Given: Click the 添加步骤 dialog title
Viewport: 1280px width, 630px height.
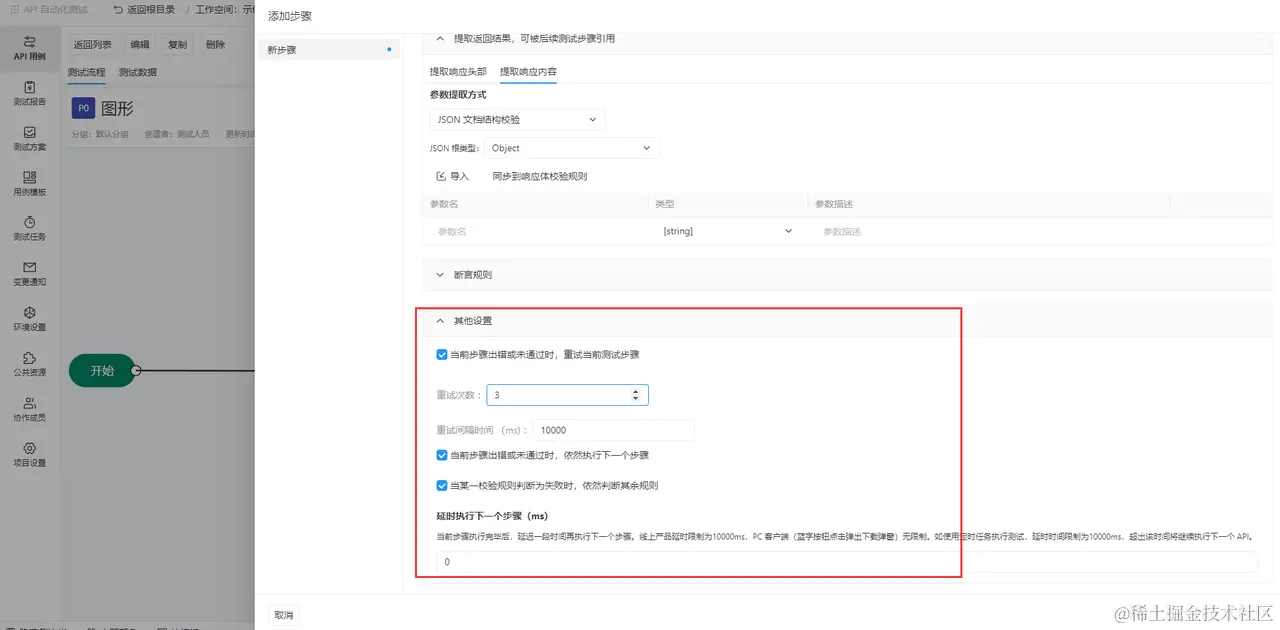Looking at the screenshot, I should pos(289,17).
